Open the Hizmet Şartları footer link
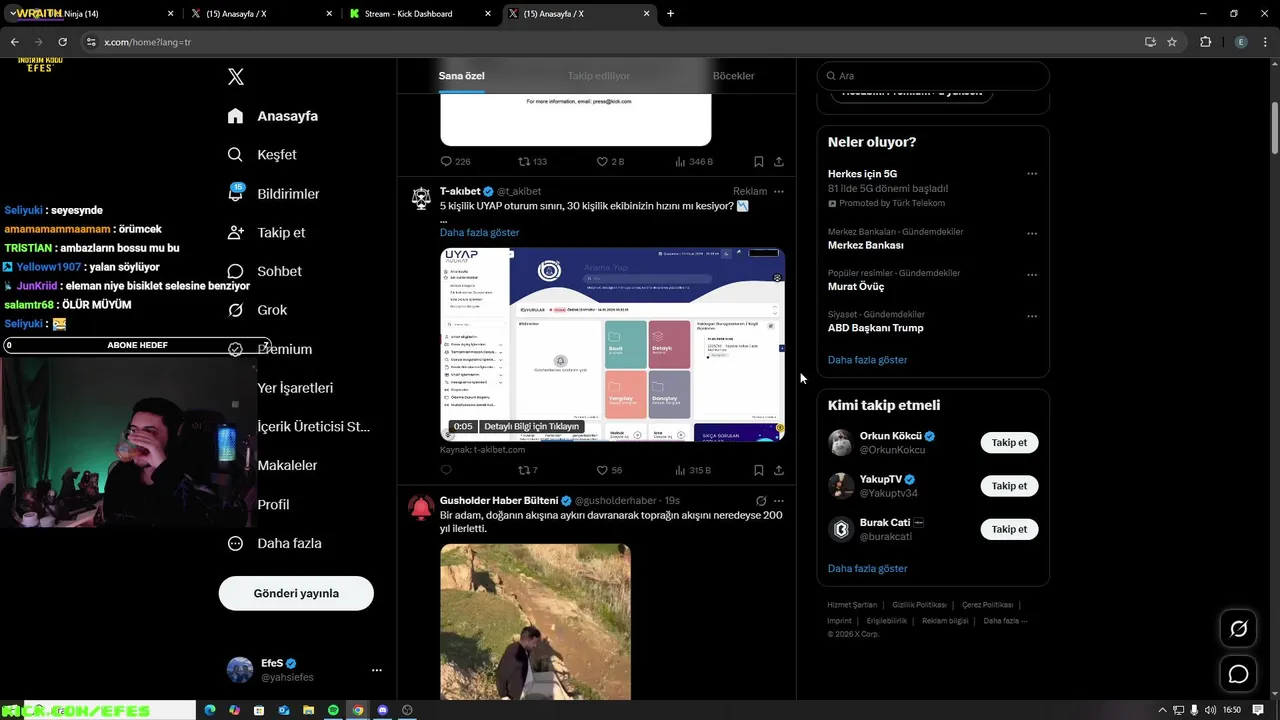The image size is (1280, 720). pyautogui.click(x=852, y=605)
